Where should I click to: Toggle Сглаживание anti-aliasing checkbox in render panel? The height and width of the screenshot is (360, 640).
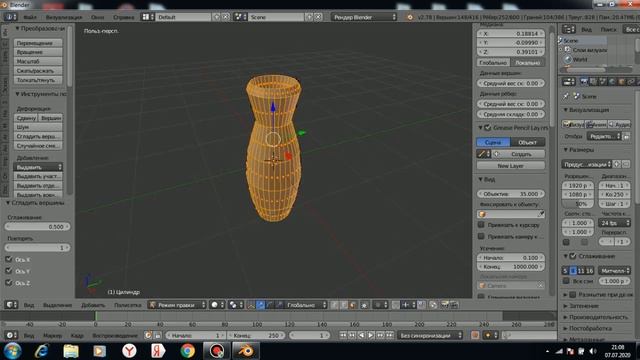573,256
